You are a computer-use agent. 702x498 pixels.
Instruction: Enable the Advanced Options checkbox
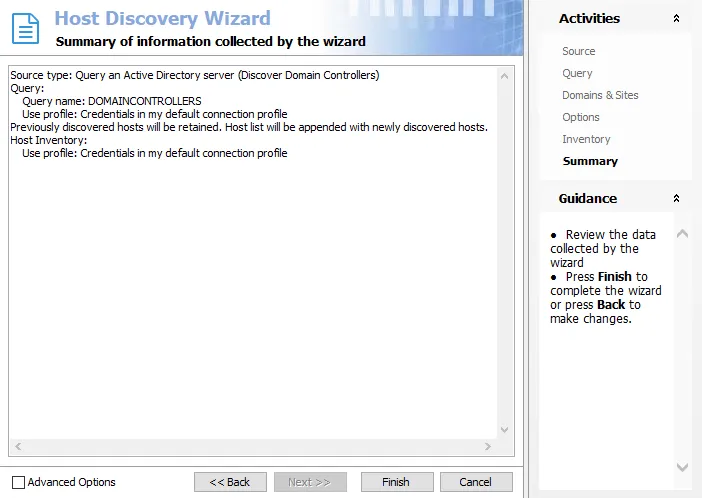point(18,482)
